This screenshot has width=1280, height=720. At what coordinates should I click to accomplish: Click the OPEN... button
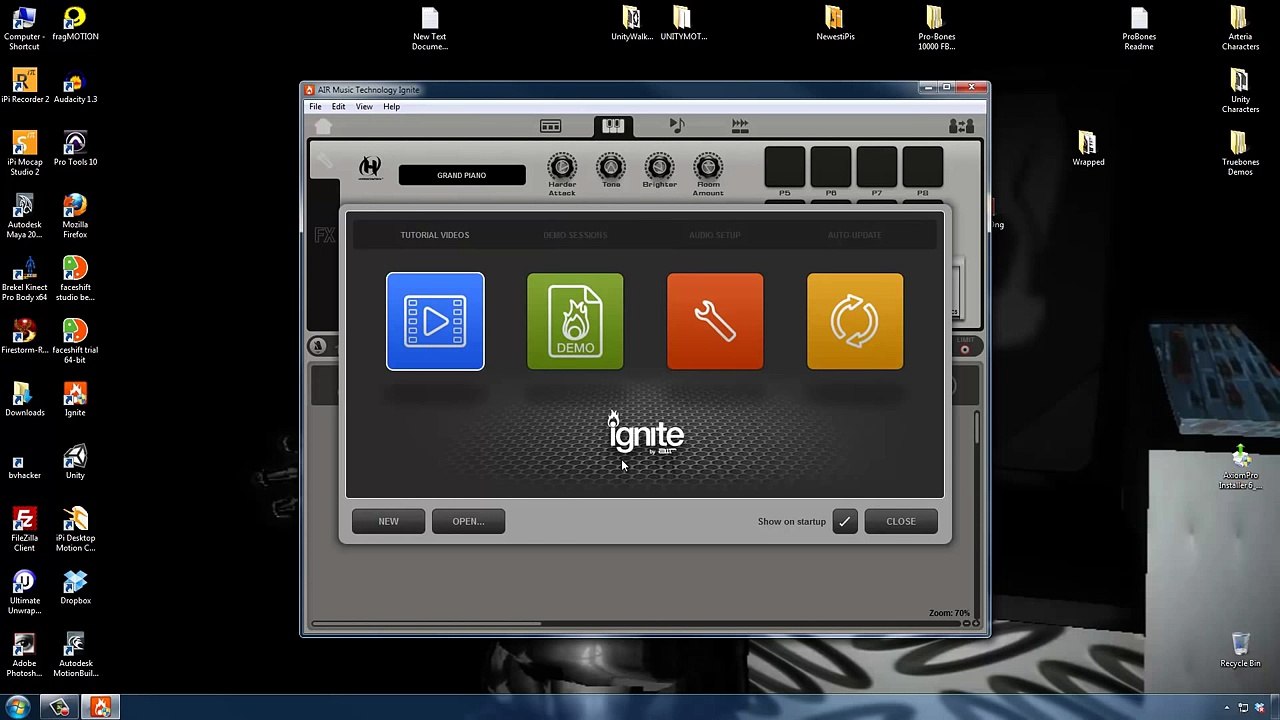[468, 521]
